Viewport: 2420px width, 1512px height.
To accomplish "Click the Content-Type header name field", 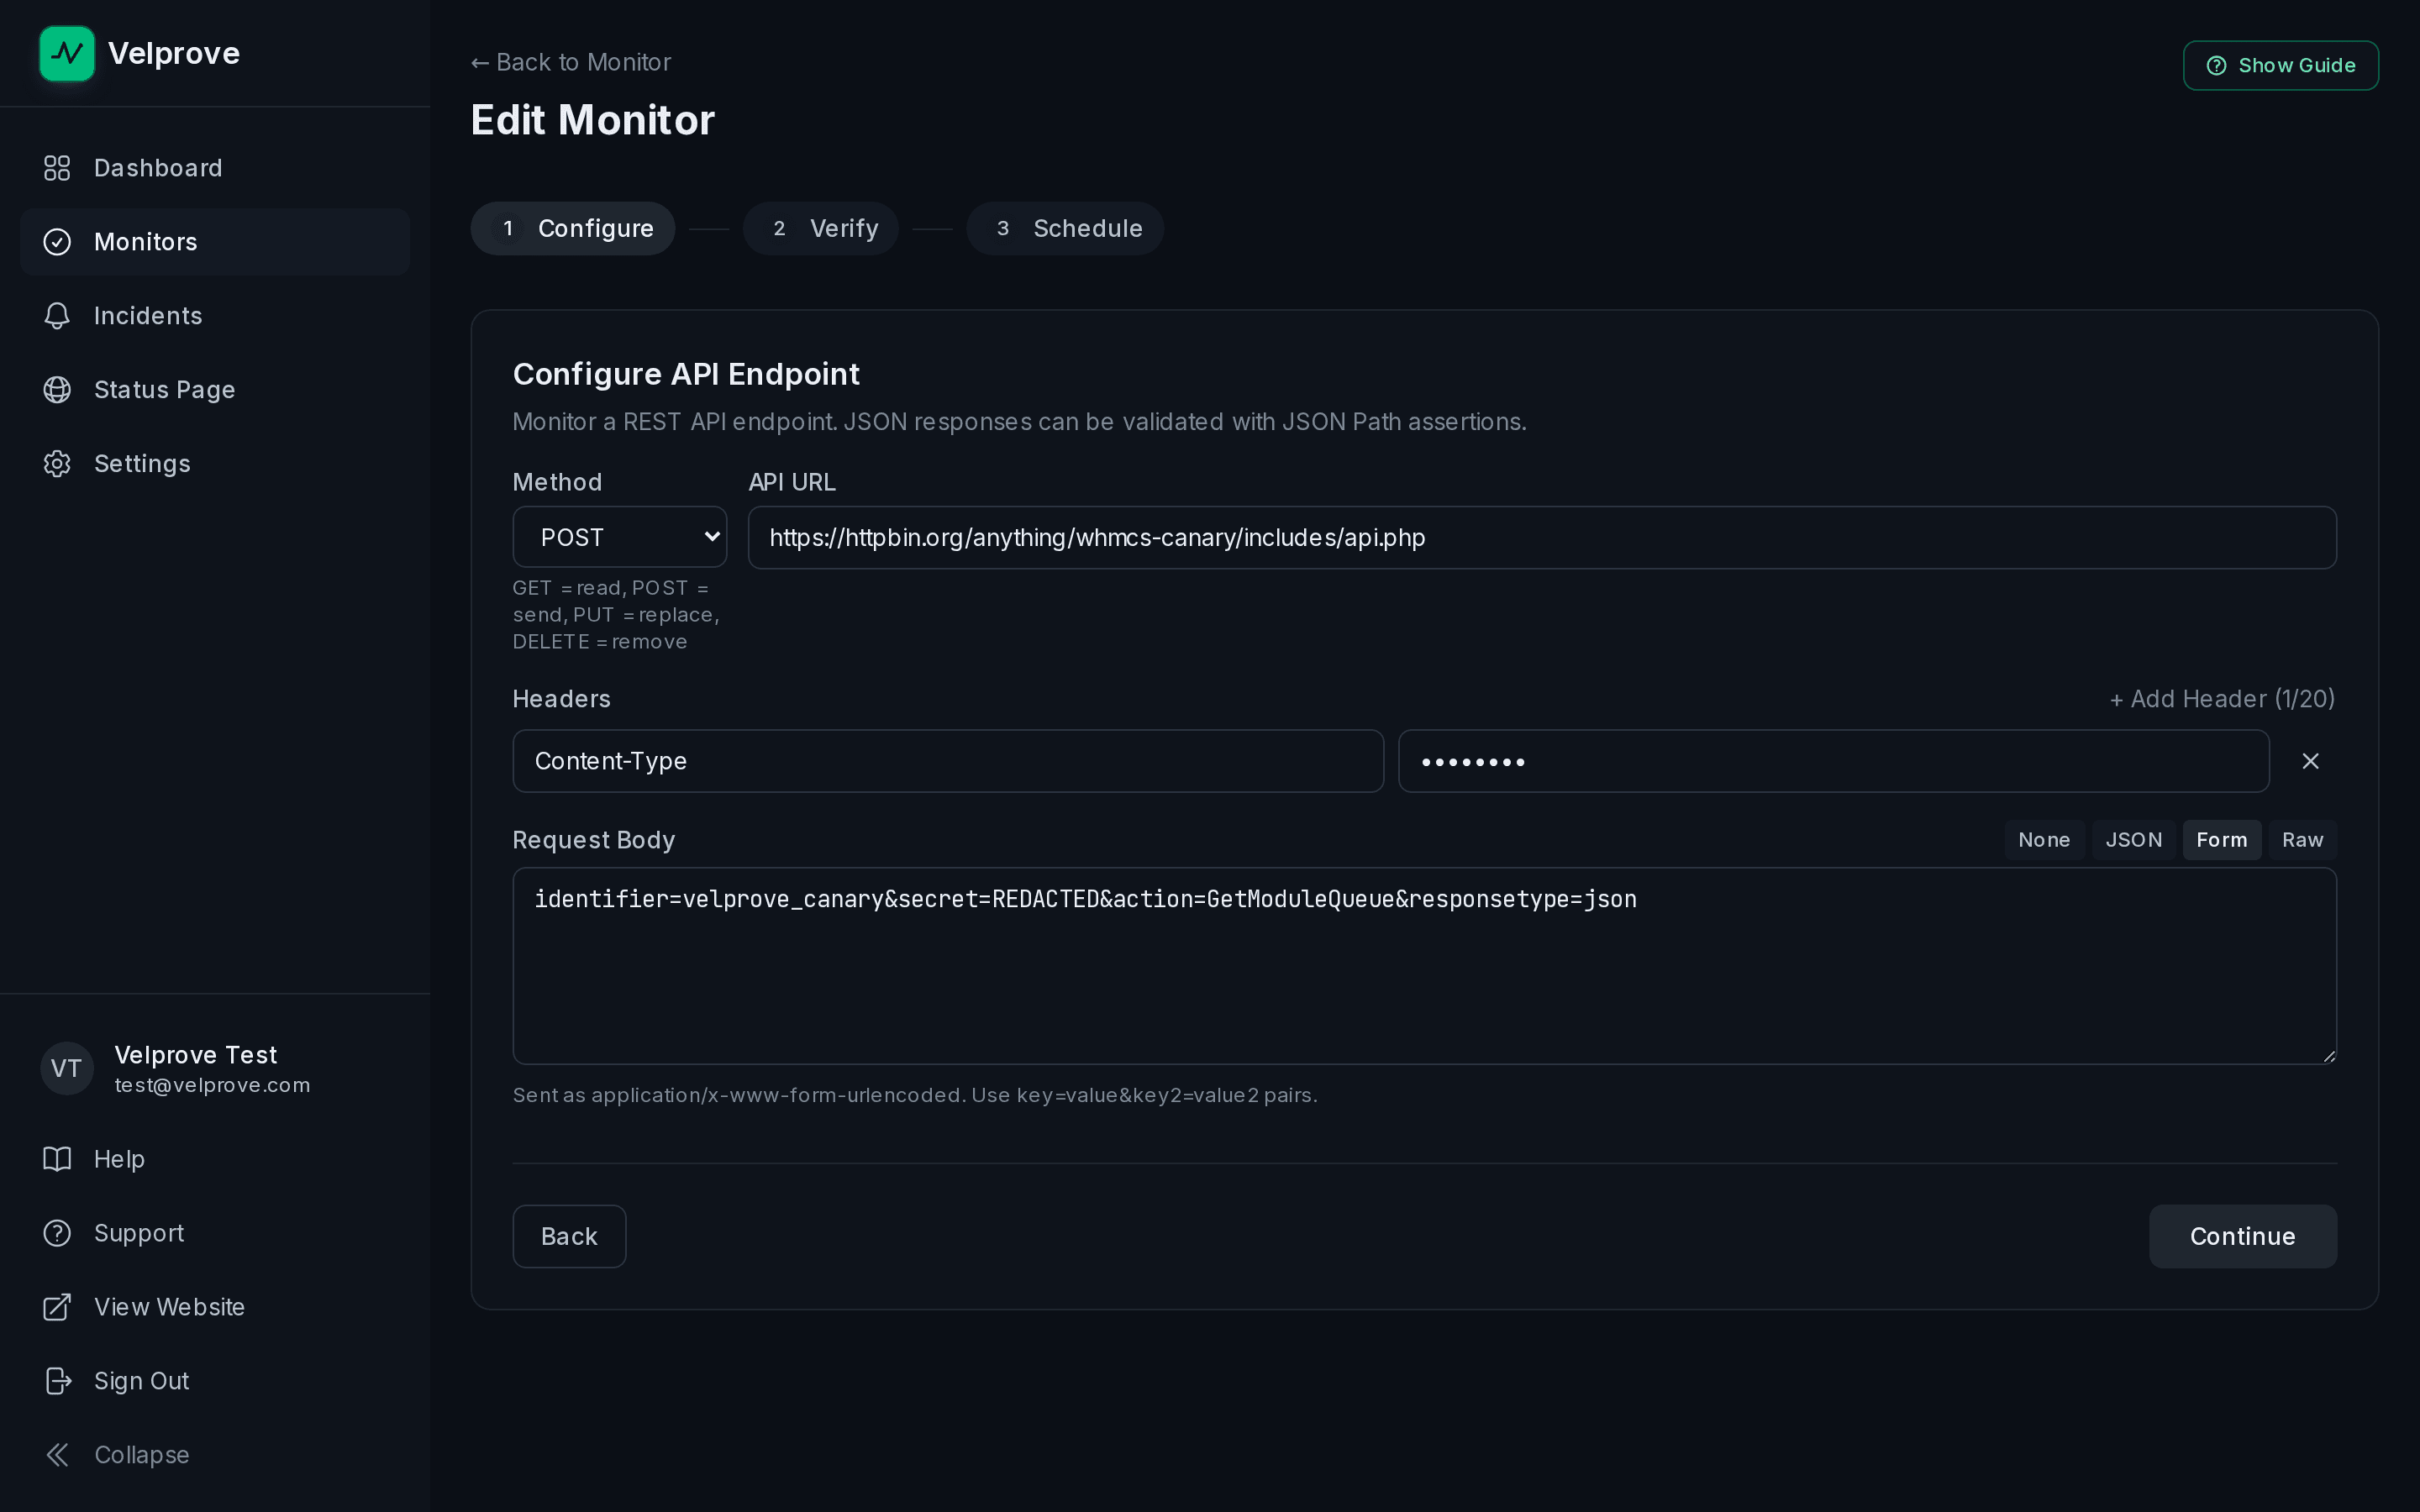I will pos(948,761).
